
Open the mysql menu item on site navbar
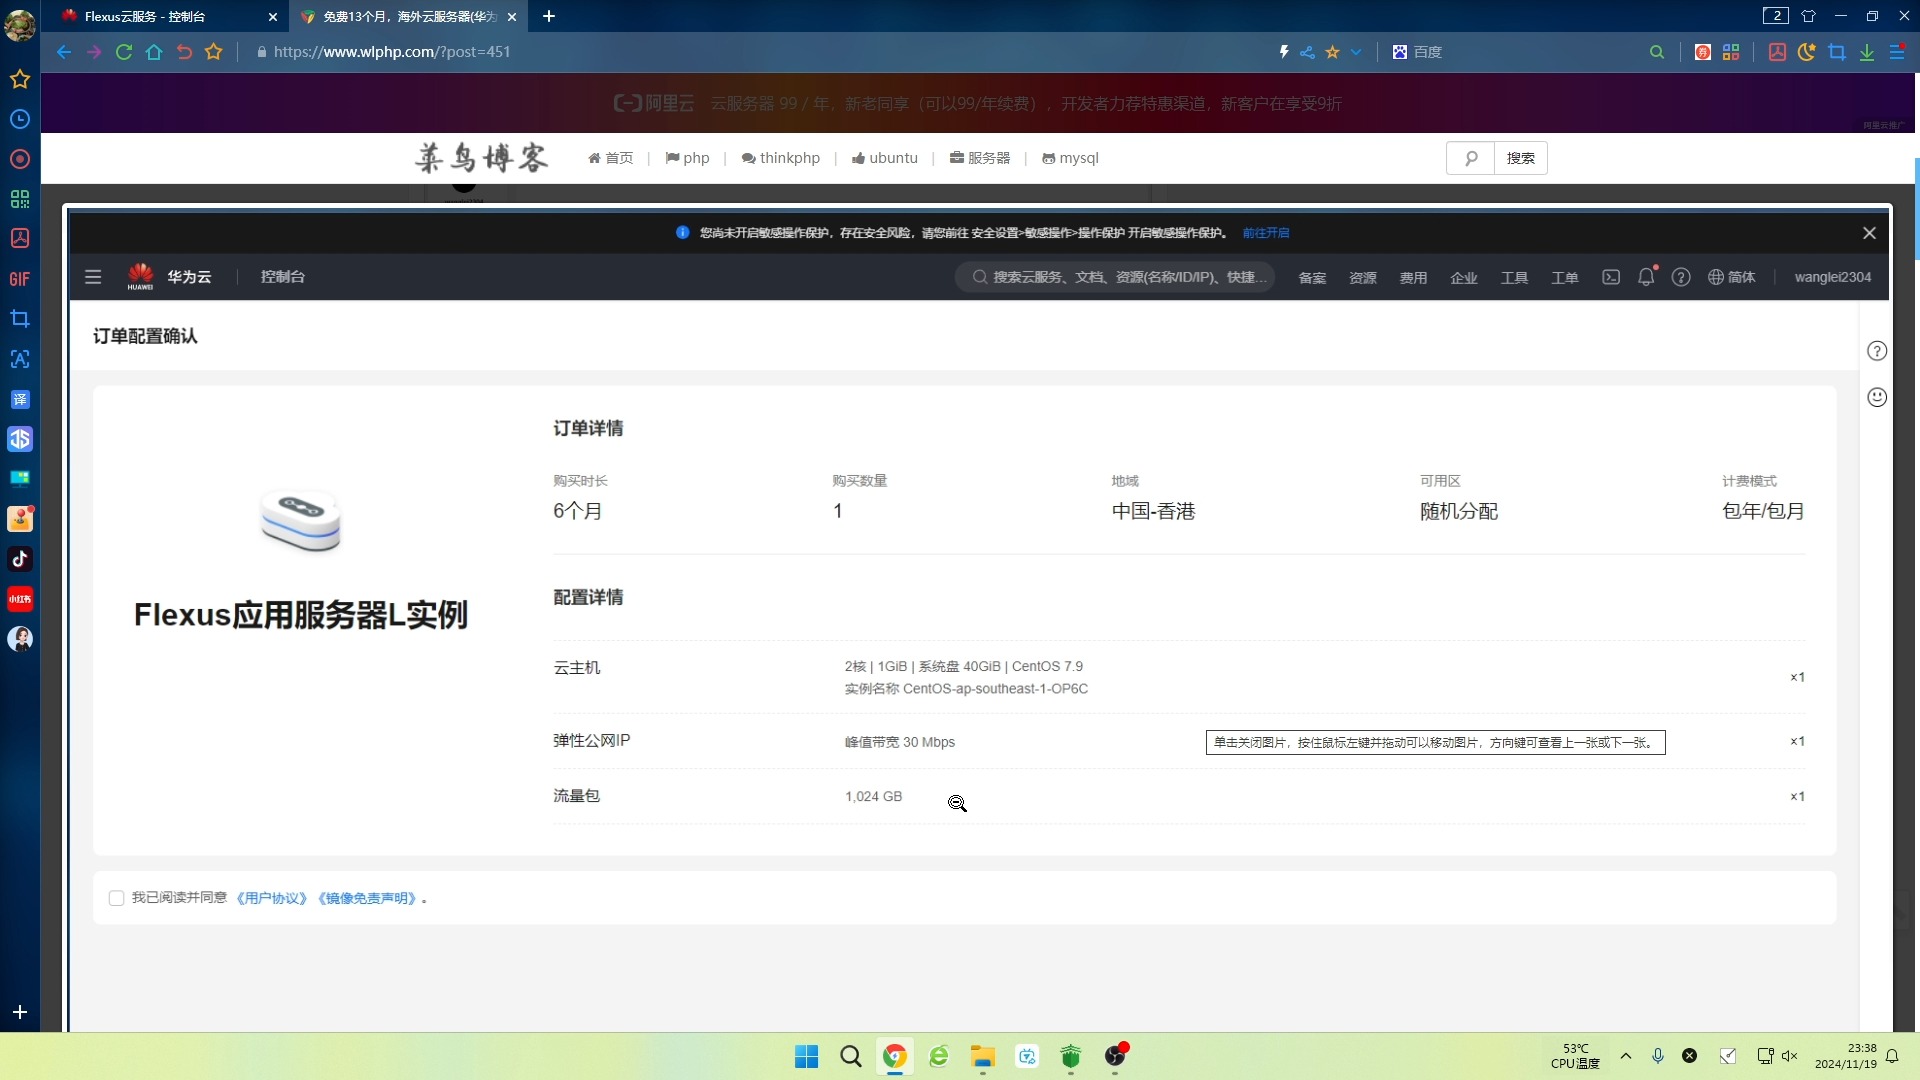pyautogui.click(x=1070, y=158)
